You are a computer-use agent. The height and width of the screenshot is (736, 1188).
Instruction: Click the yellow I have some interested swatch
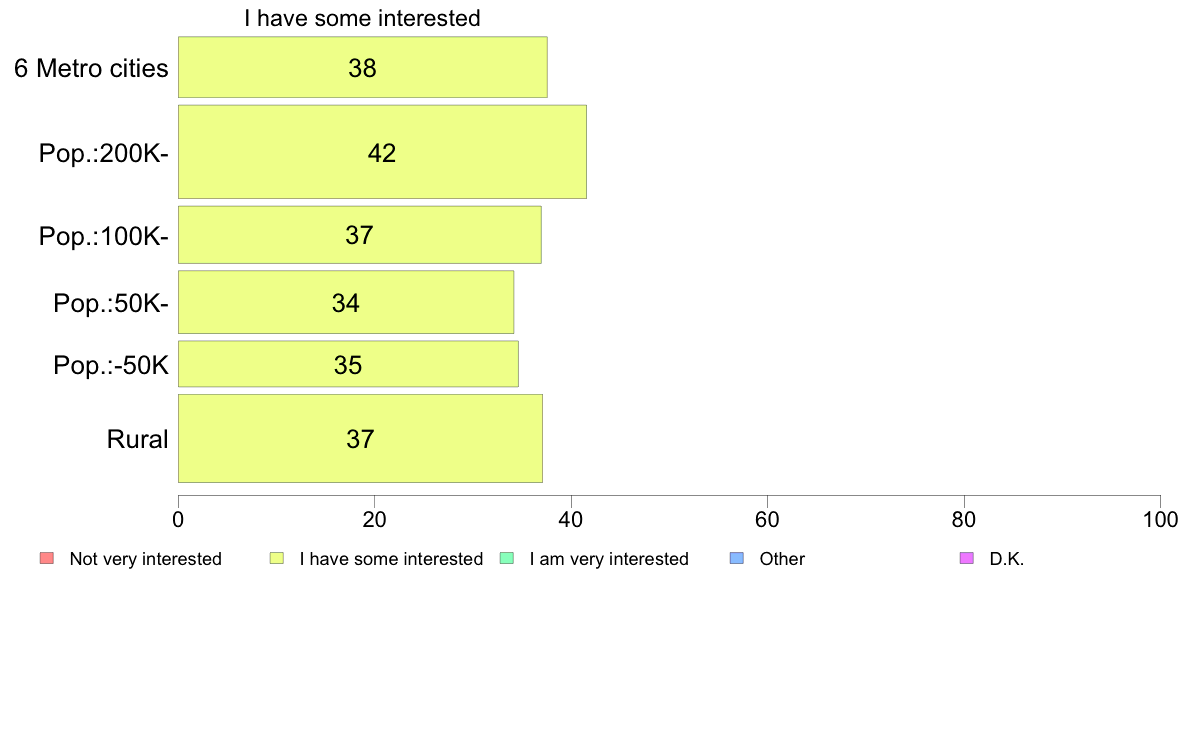point(277,559)
